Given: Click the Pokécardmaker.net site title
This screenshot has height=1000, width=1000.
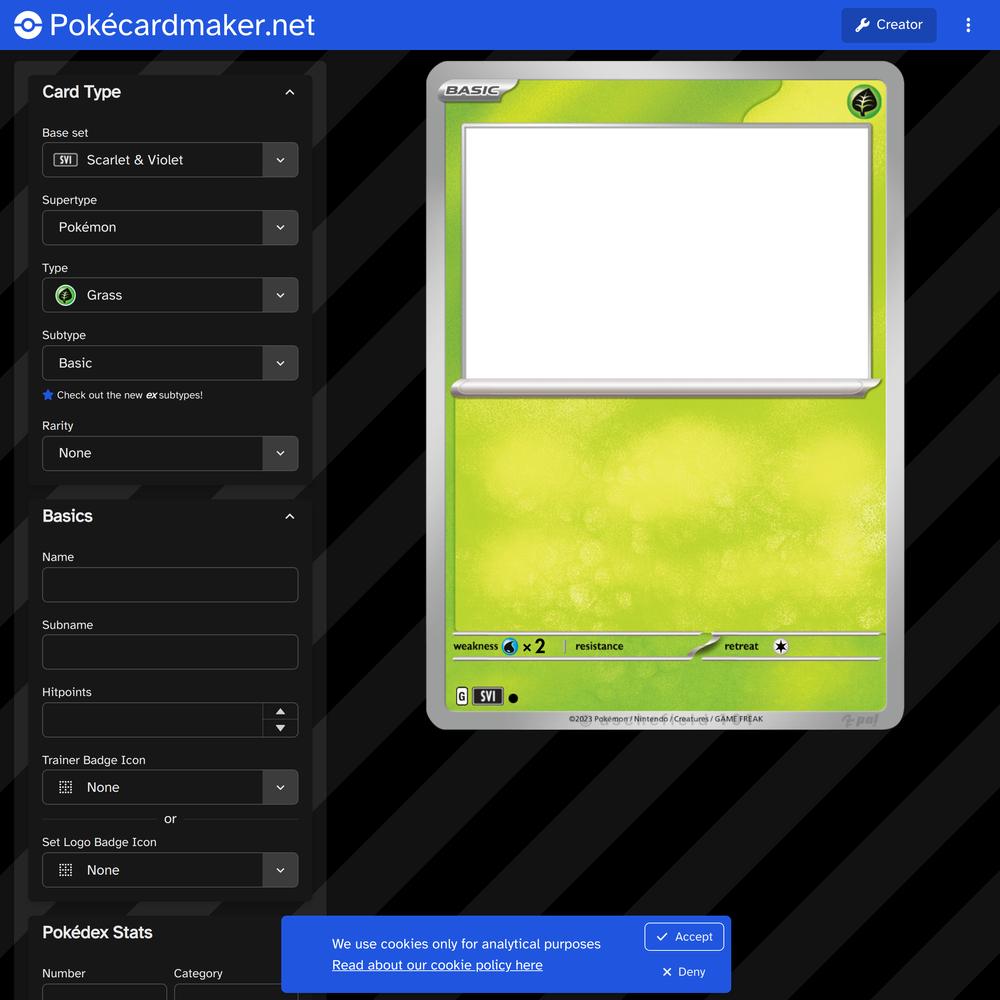Looking at the screenshot, I should tap(182, 25).
